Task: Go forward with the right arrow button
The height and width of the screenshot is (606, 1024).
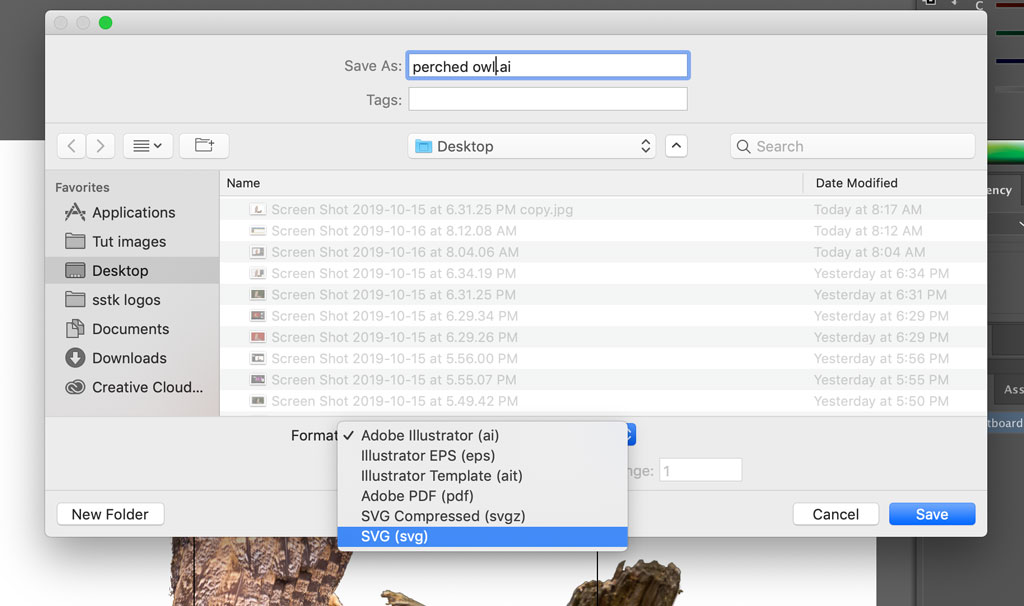Action: [x=101, y=146]
